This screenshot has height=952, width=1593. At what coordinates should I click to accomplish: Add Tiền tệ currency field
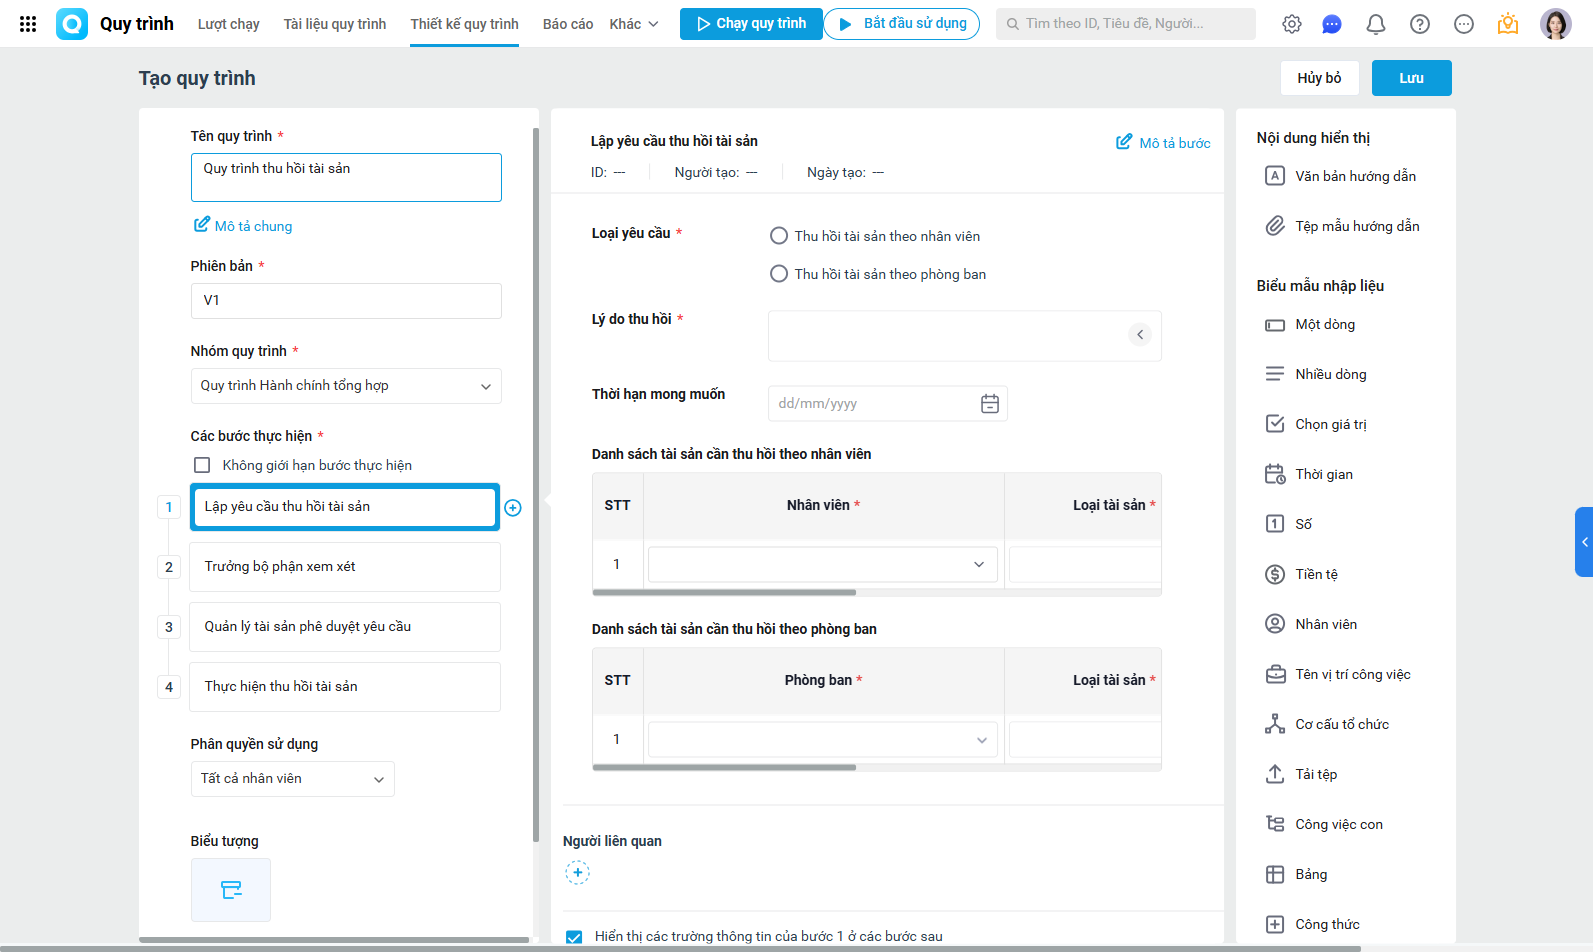[1303, 574]
